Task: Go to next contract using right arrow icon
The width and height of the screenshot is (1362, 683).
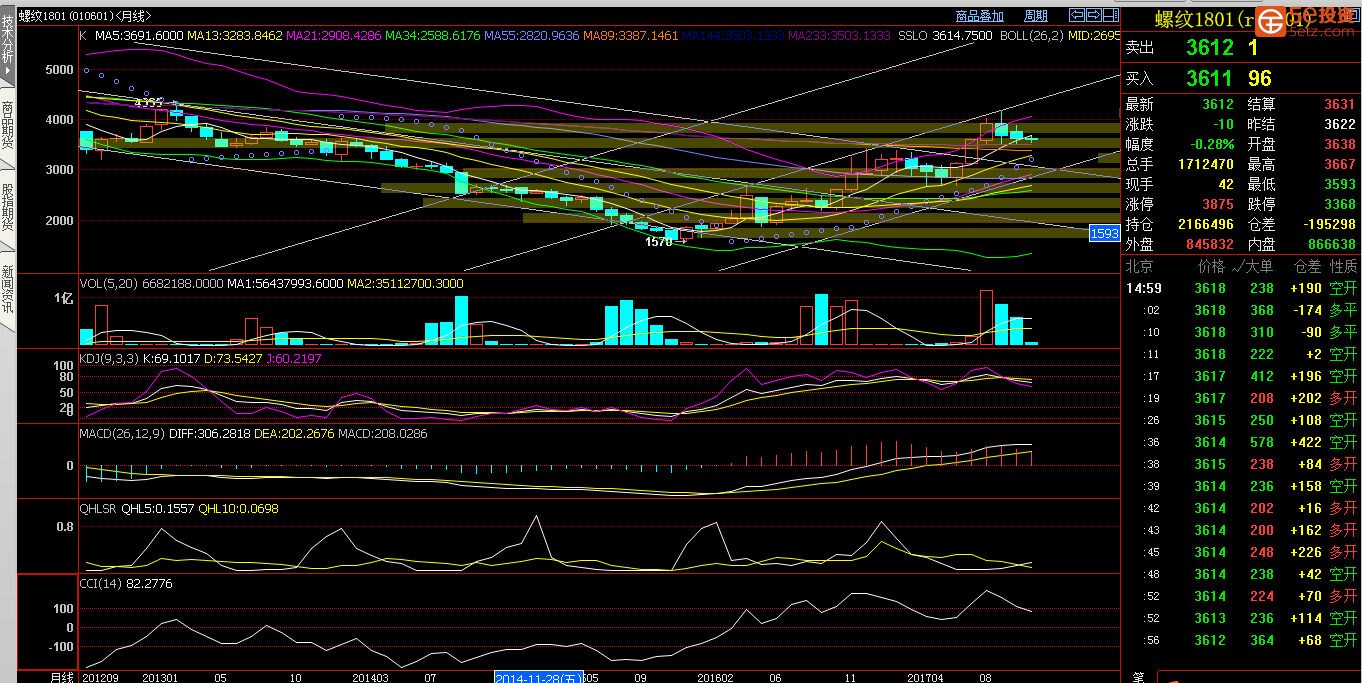Action: click(1094, 15)
